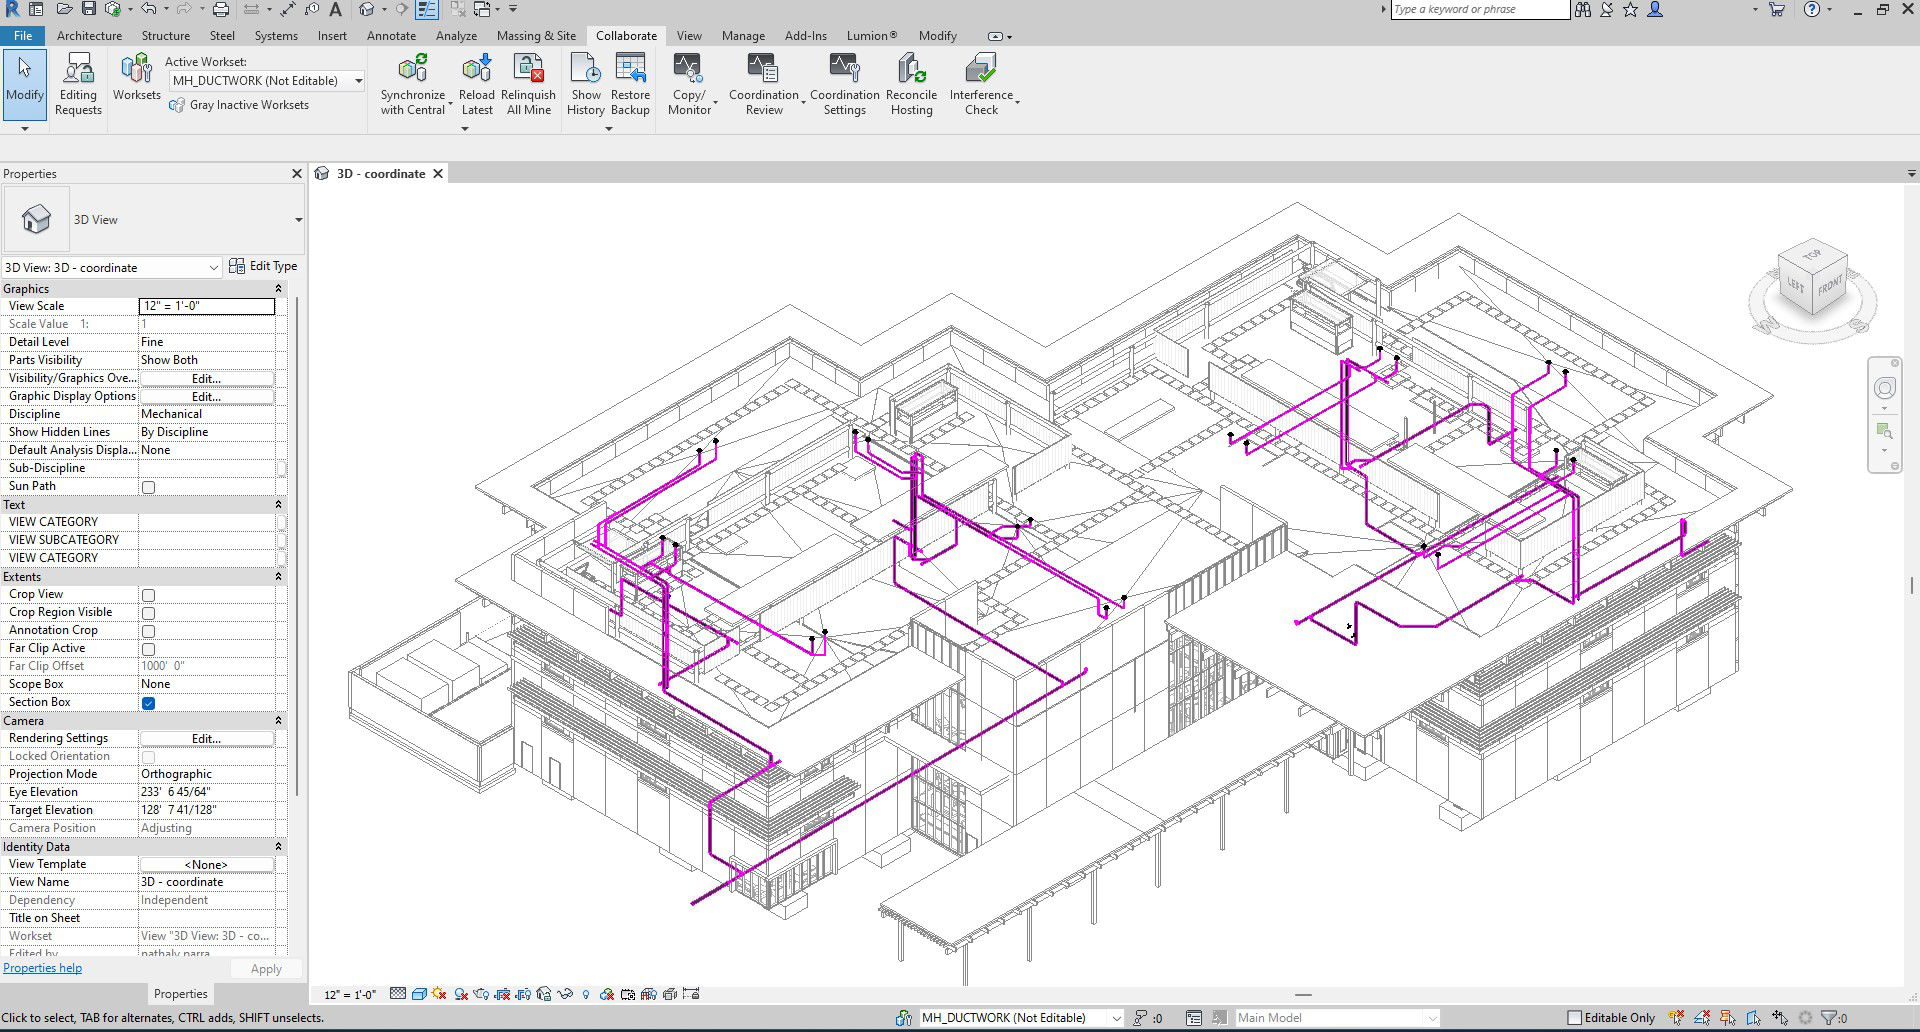Open the Worksets dialog icon
Image resolution: width=1920 pixels, height=1032 pixels.
tap(136, 70)
